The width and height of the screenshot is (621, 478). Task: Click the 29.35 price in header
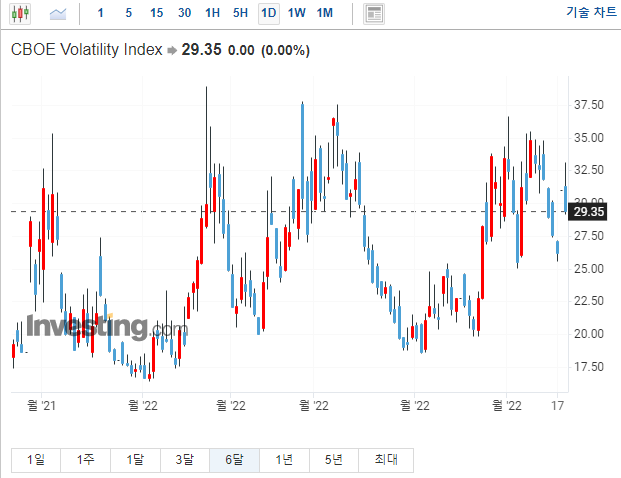click(x=201, y=50)
